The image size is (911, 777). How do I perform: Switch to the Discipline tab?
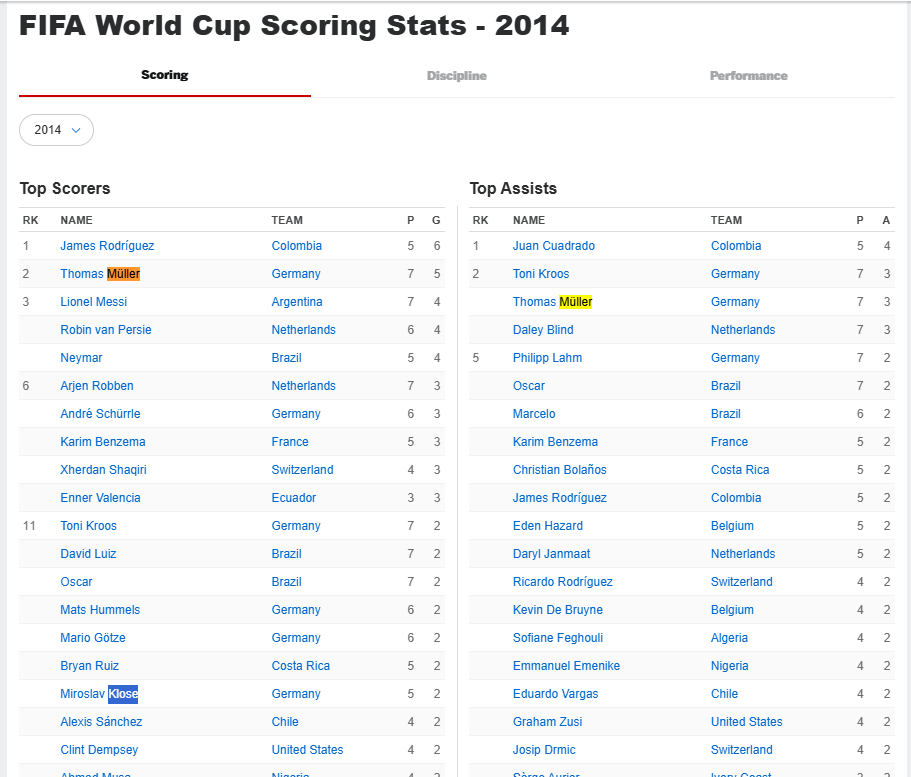[x=457, y=76]
